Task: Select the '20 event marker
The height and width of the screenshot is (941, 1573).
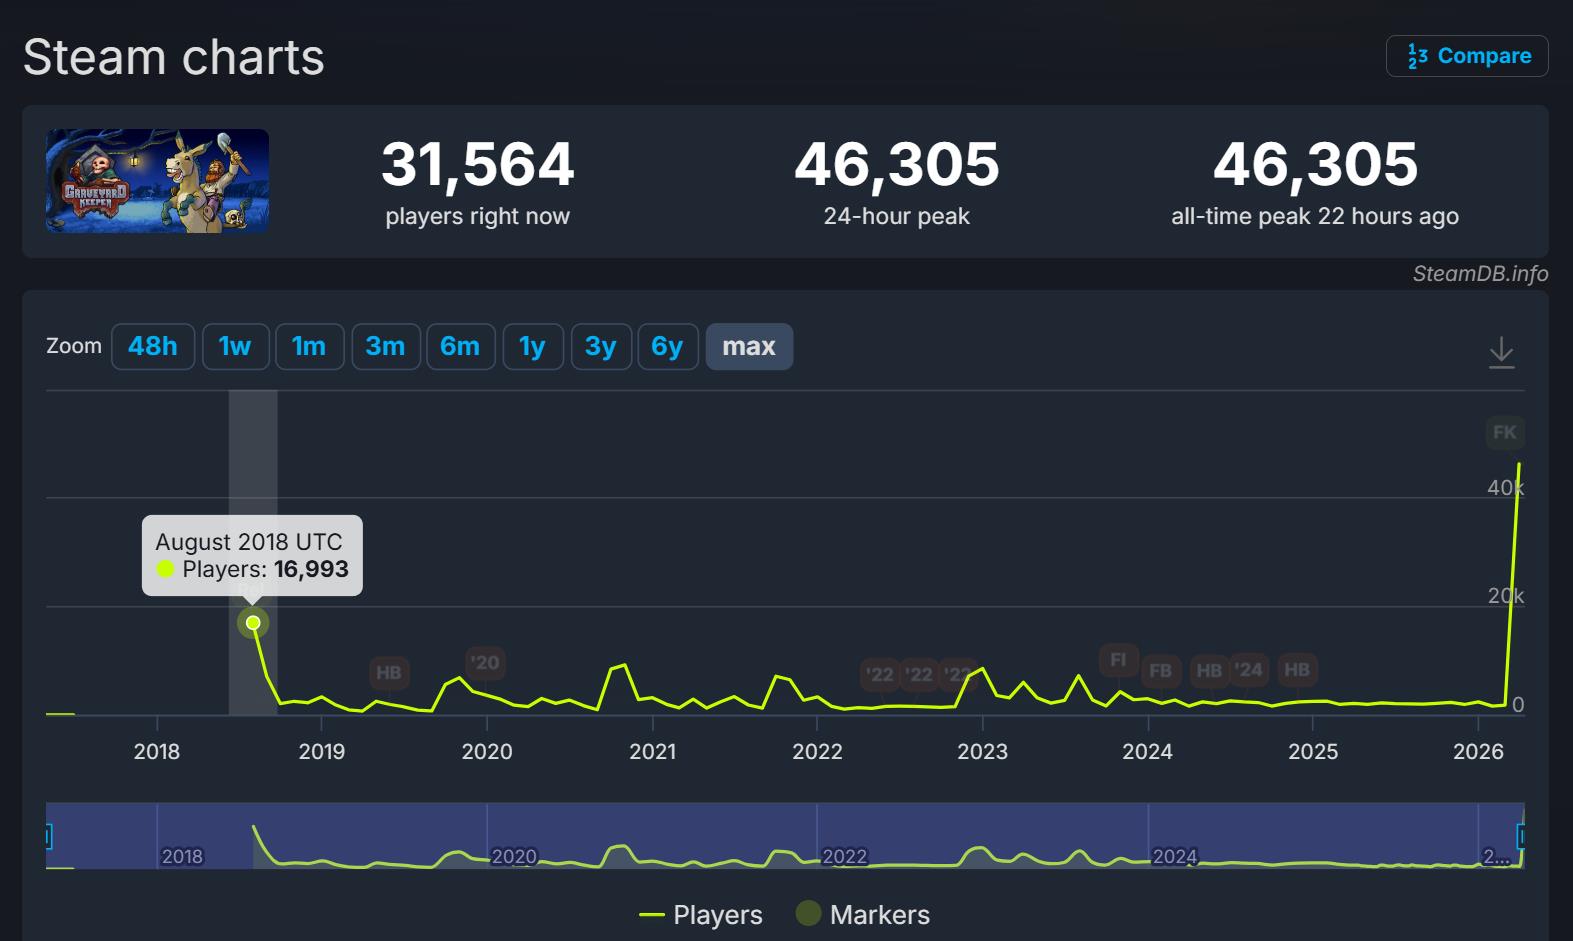Action: [485, 662]
